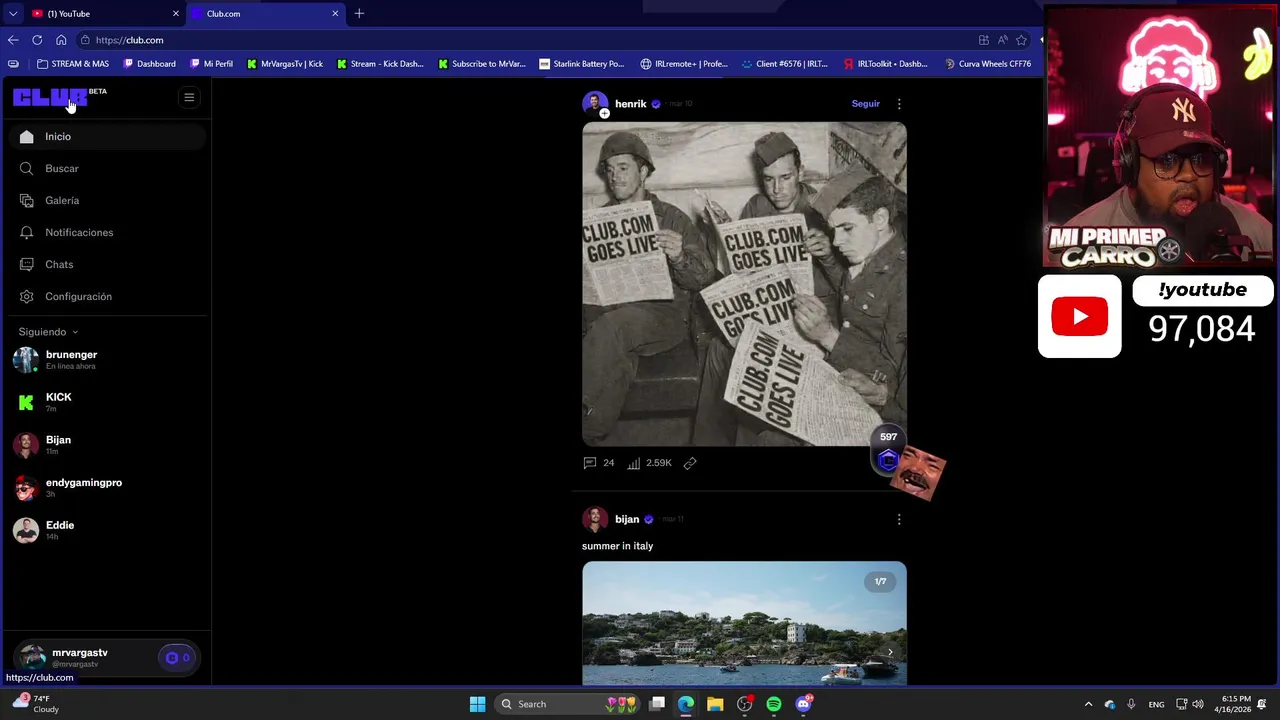
Task: Open henrik's username link
Action: [630, 104]
